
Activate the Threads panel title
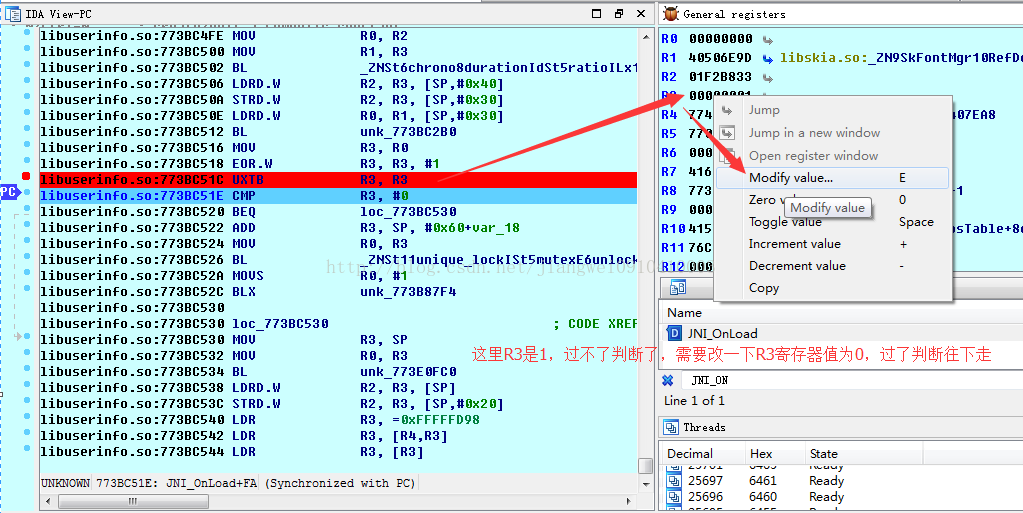pos(705,428)
